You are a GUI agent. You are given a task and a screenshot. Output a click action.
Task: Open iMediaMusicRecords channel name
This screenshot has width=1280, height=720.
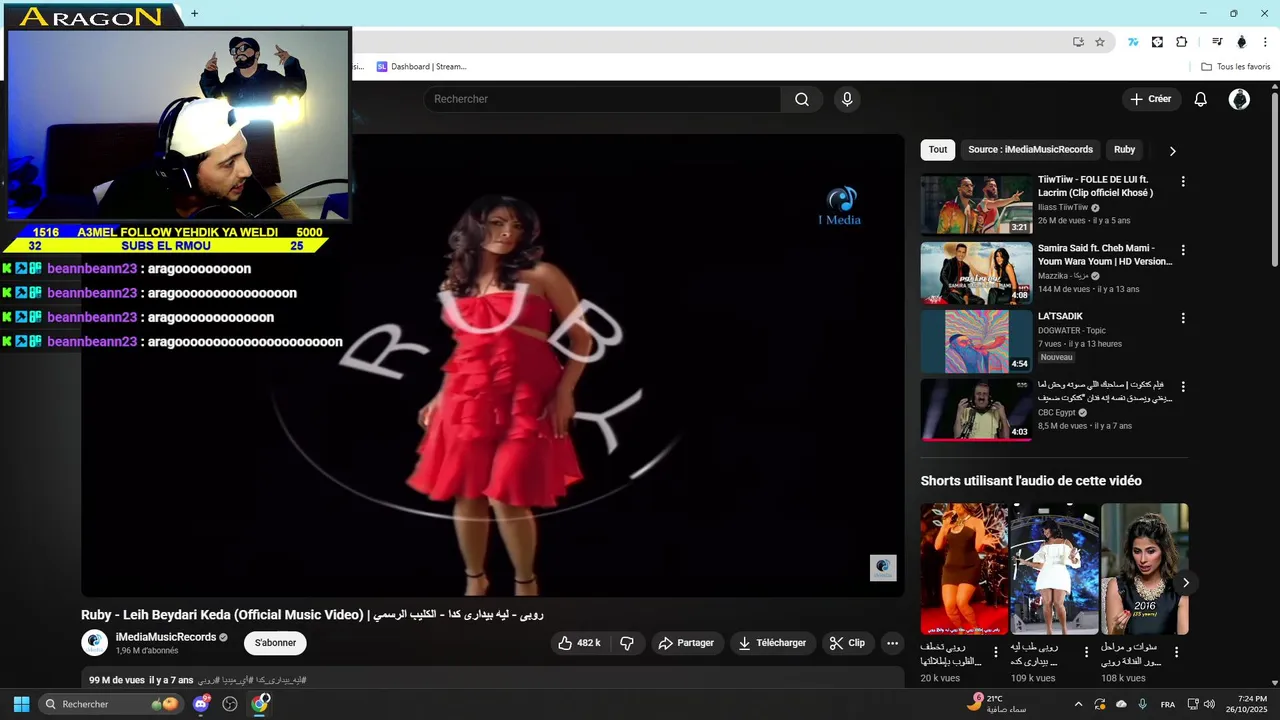pos(166,637)
